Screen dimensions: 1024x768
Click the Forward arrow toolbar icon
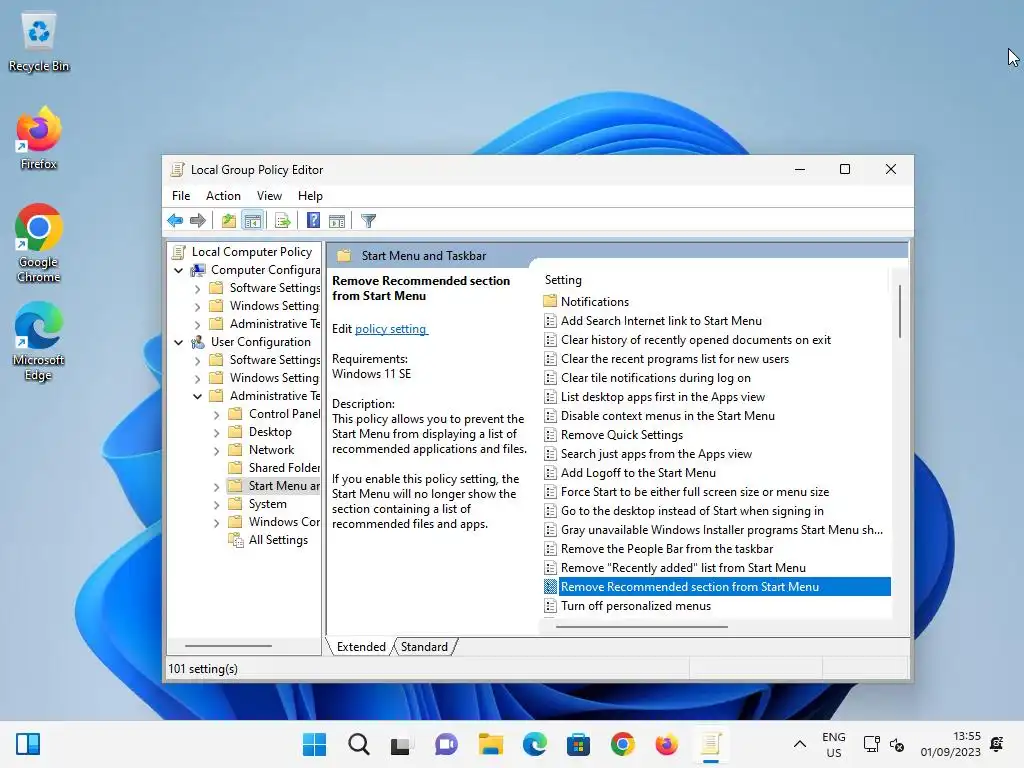197,221
